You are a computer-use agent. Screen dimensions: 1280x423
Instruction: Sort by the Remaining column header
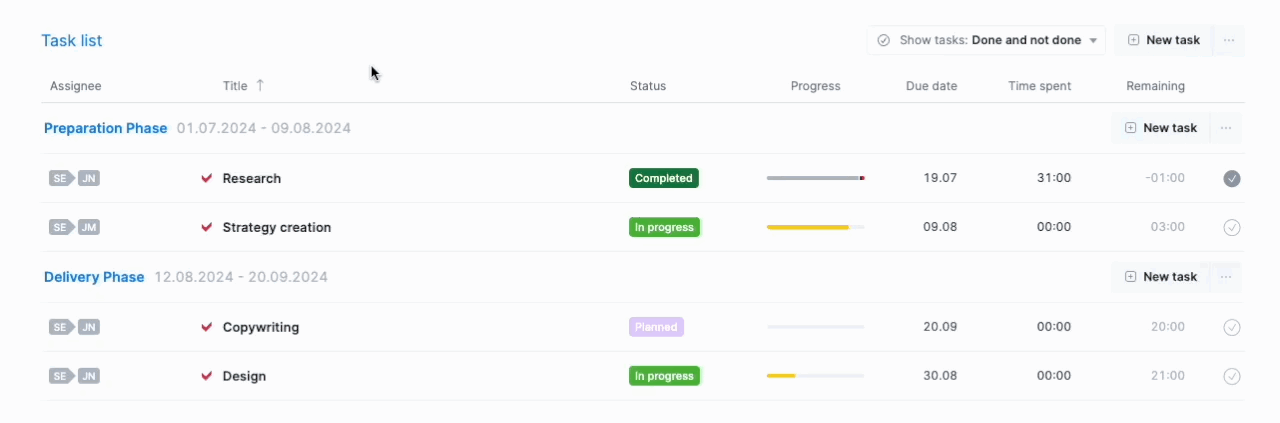coord(1155,86)
